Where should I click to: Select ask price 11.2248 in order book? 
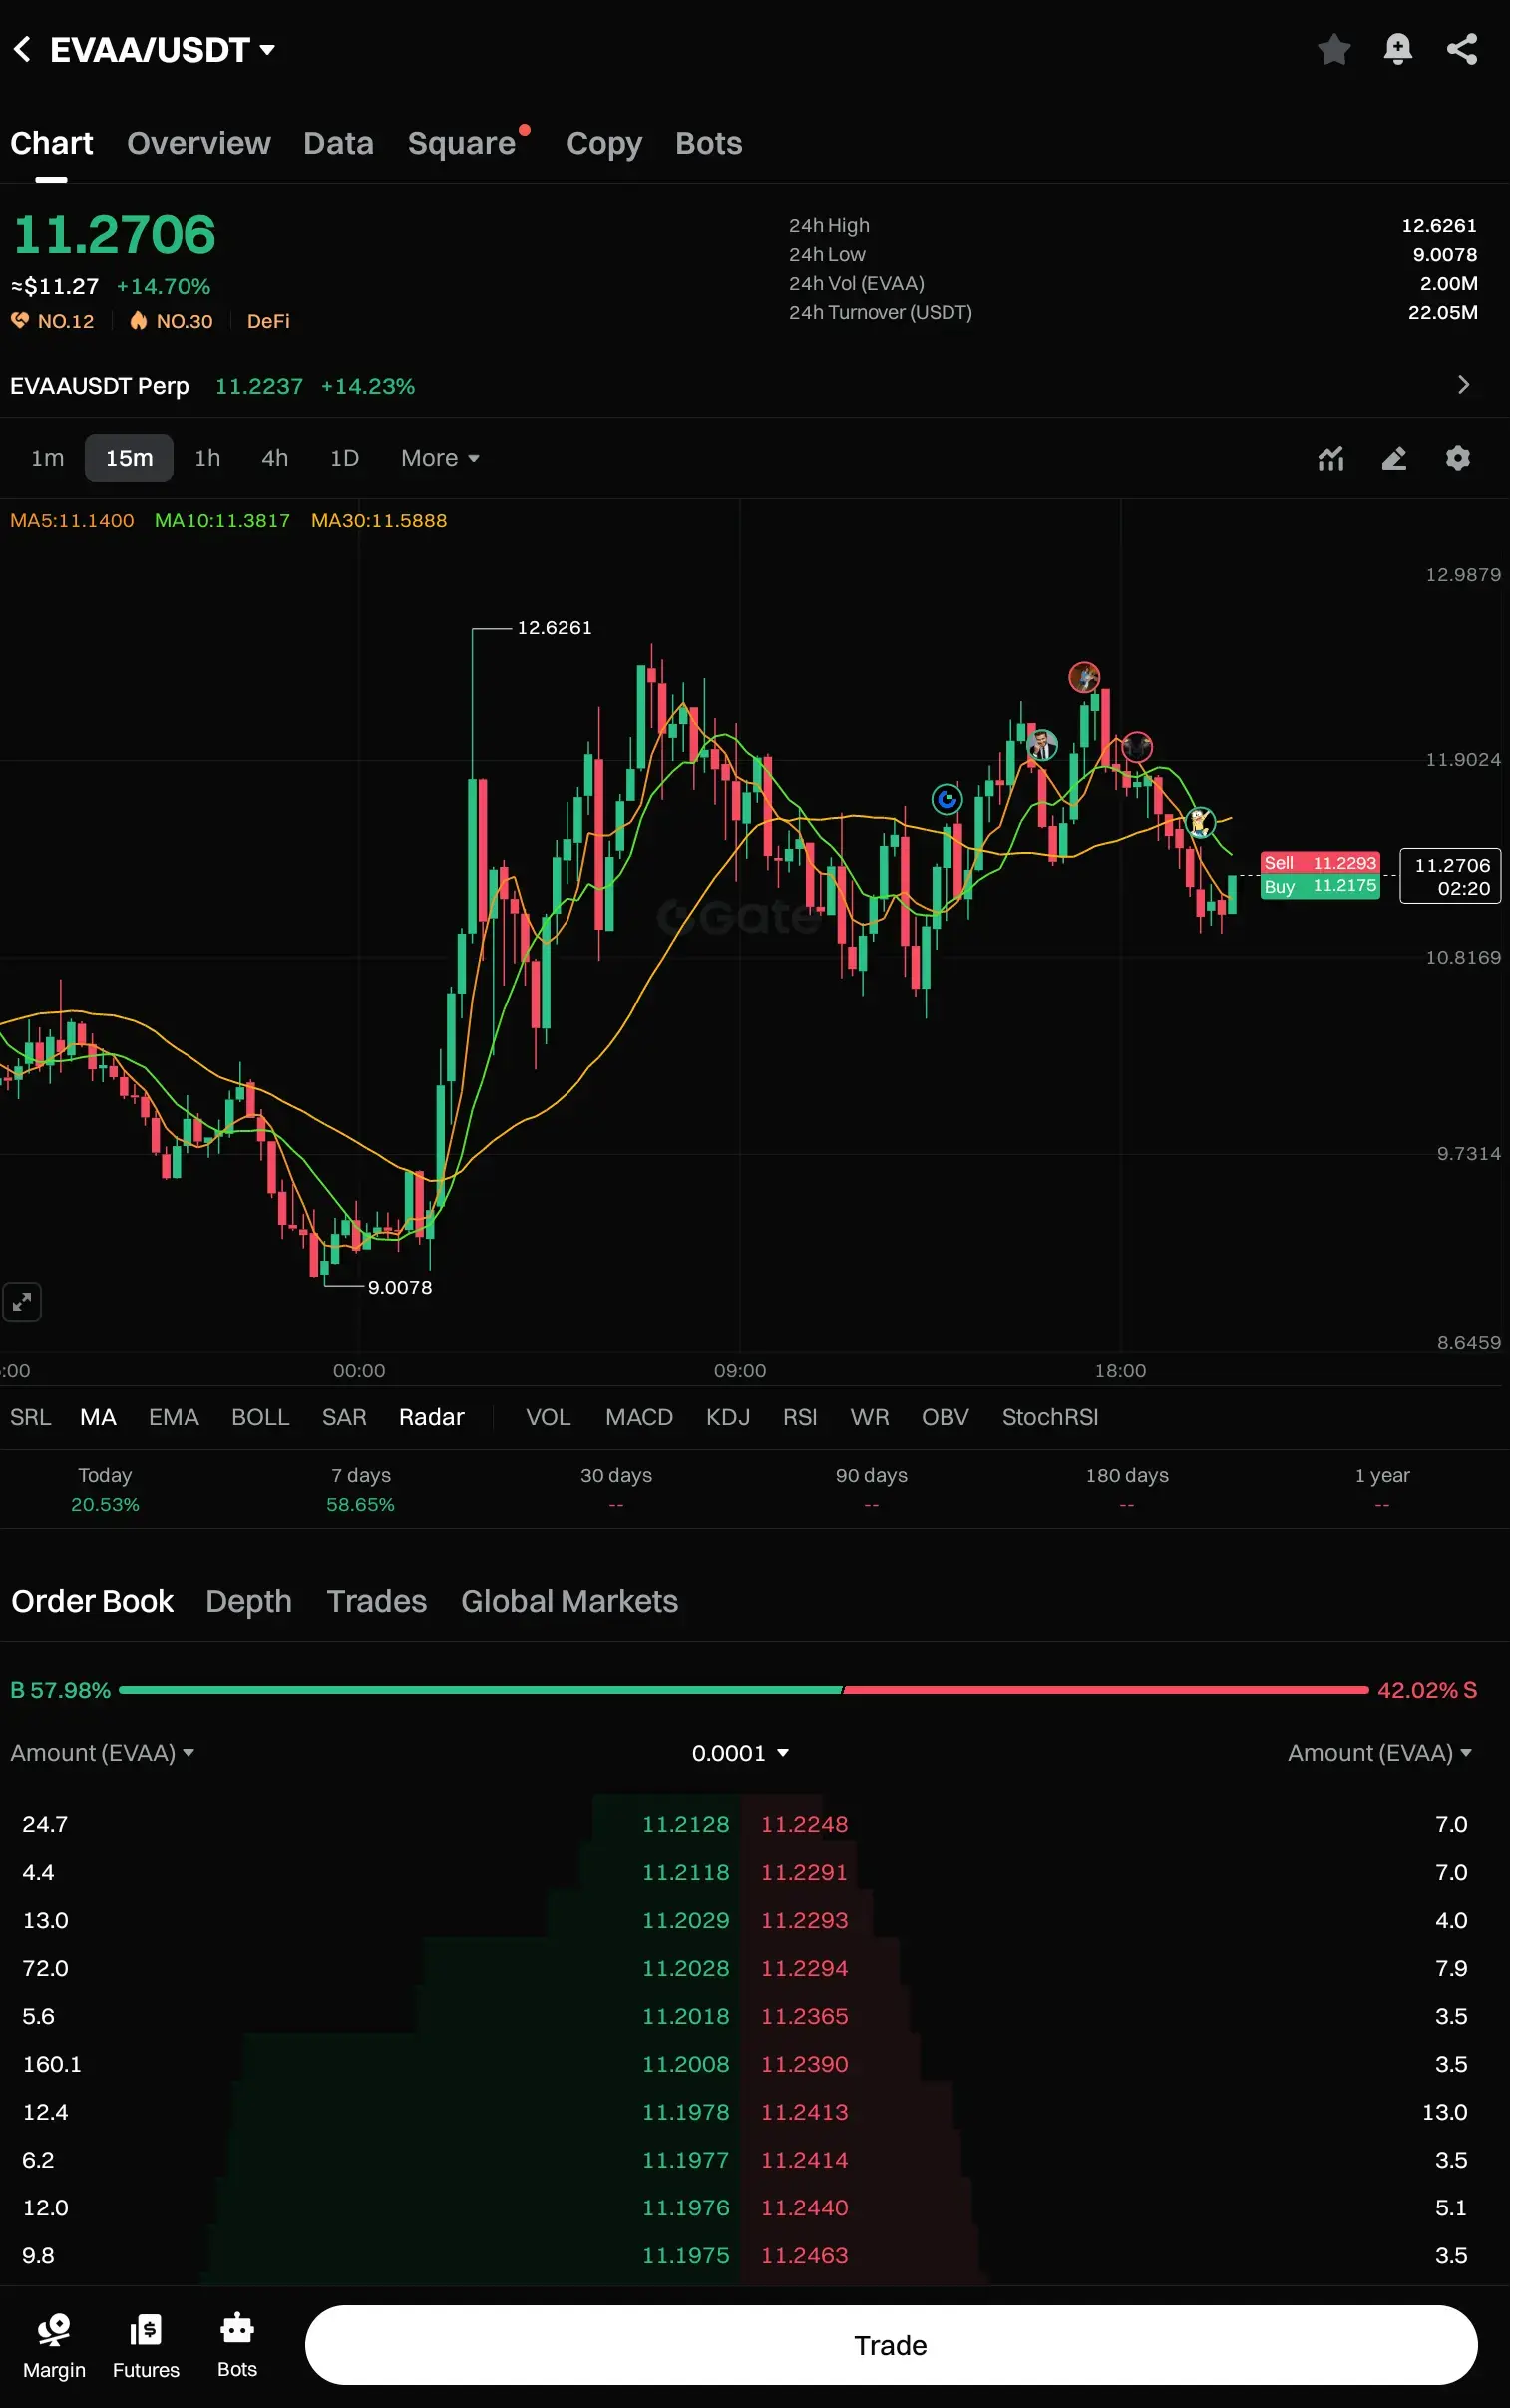point(804,1824)
